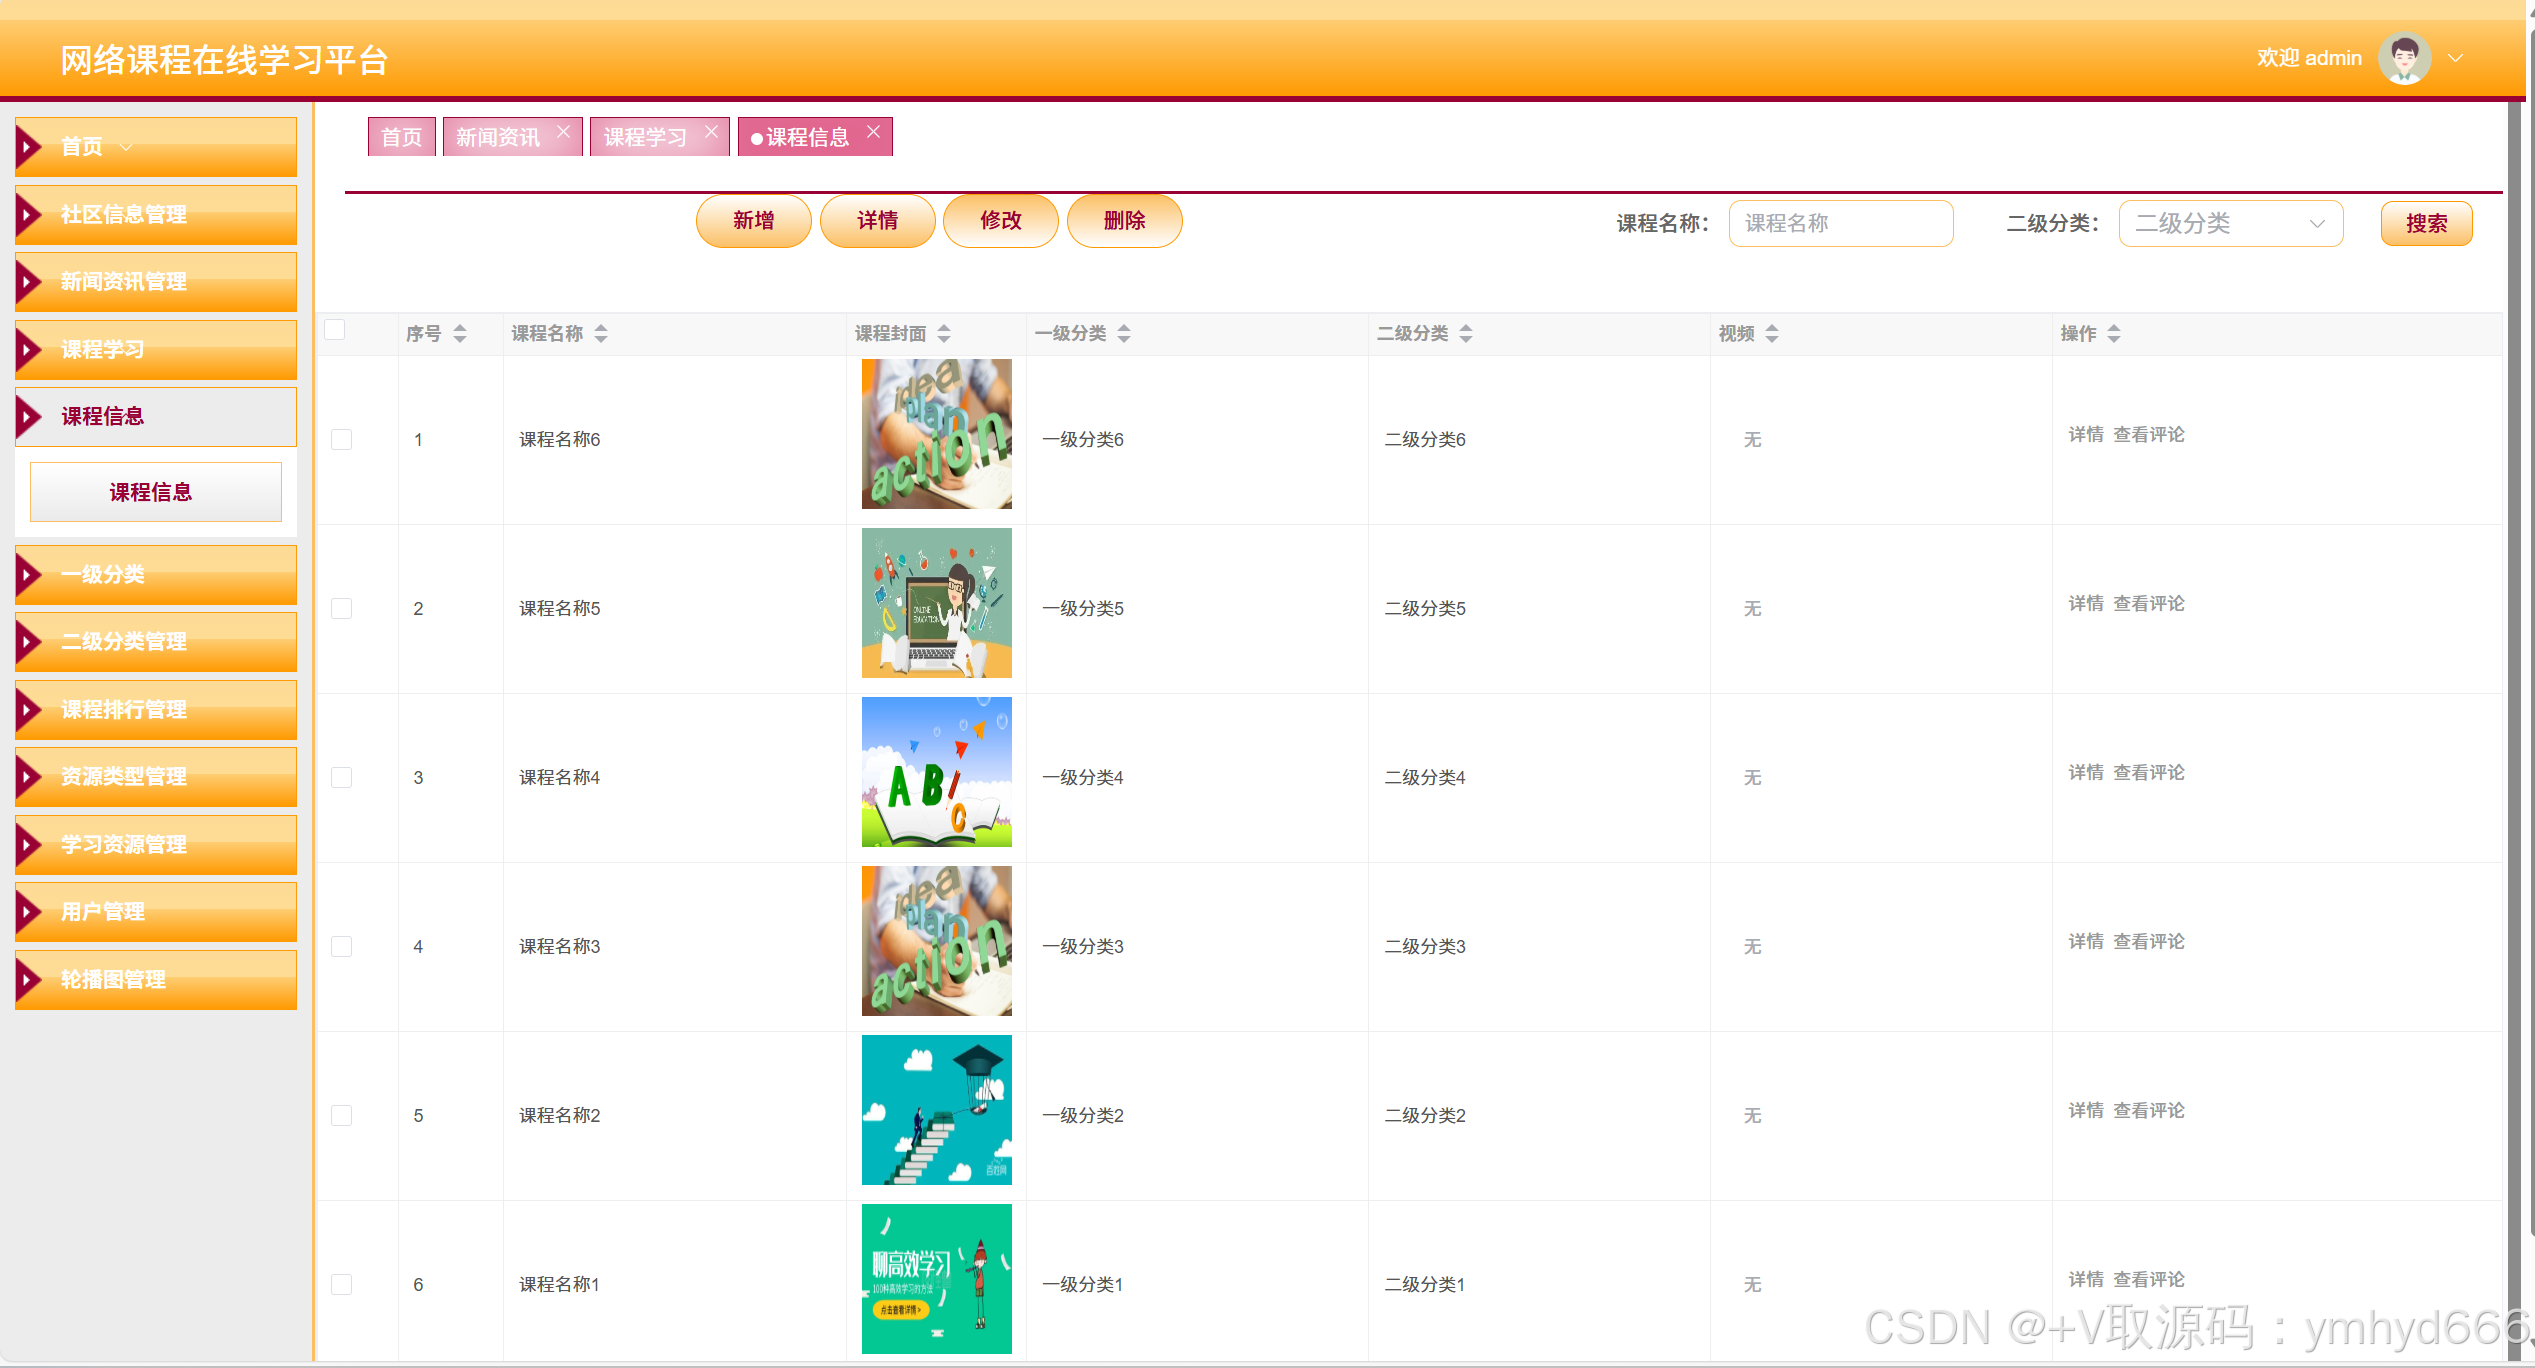Viewport: 2535px width, 1368px height.
Task: Sort by 课程名称 column arrows
Action: tap(601, 333)
